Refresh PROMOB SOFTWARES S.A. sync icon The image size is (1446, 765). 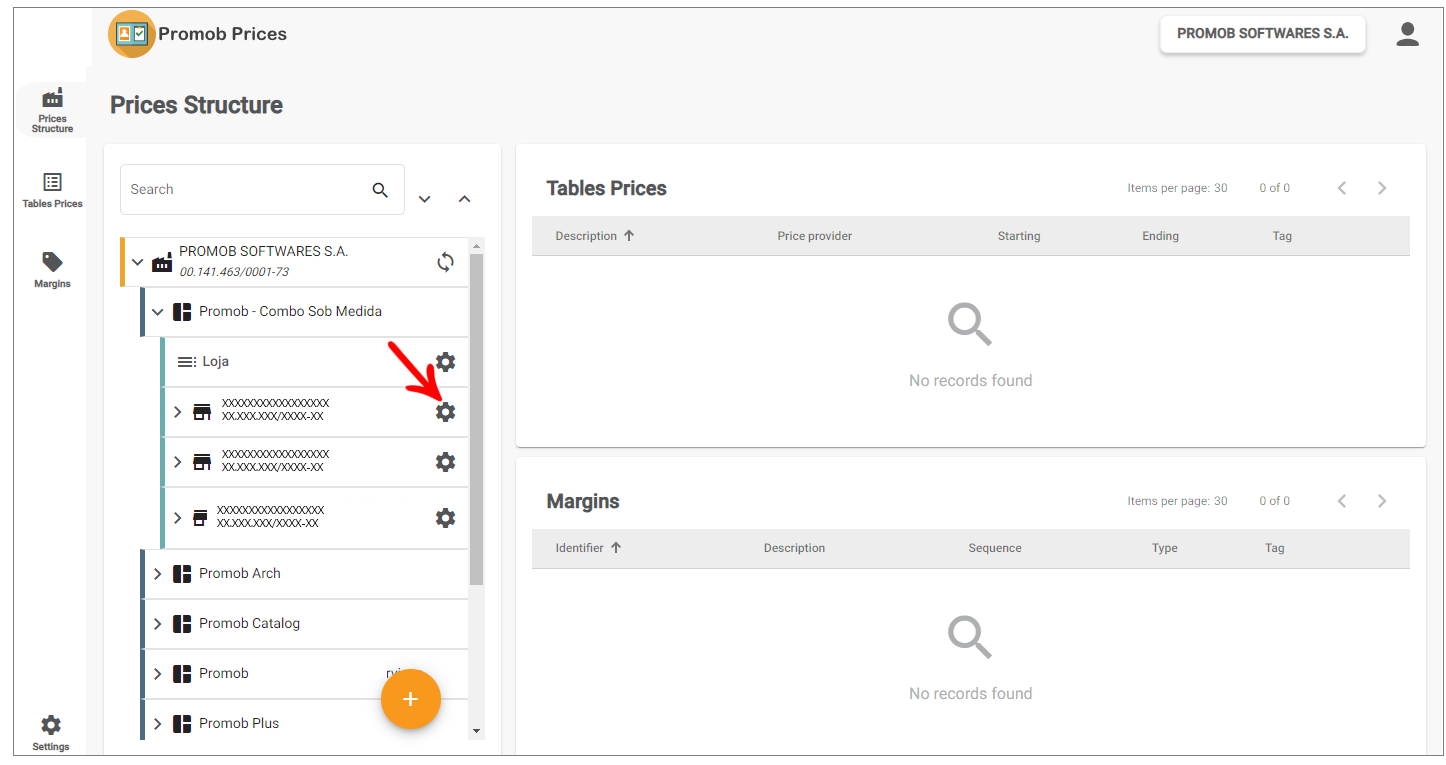[446, 262]
